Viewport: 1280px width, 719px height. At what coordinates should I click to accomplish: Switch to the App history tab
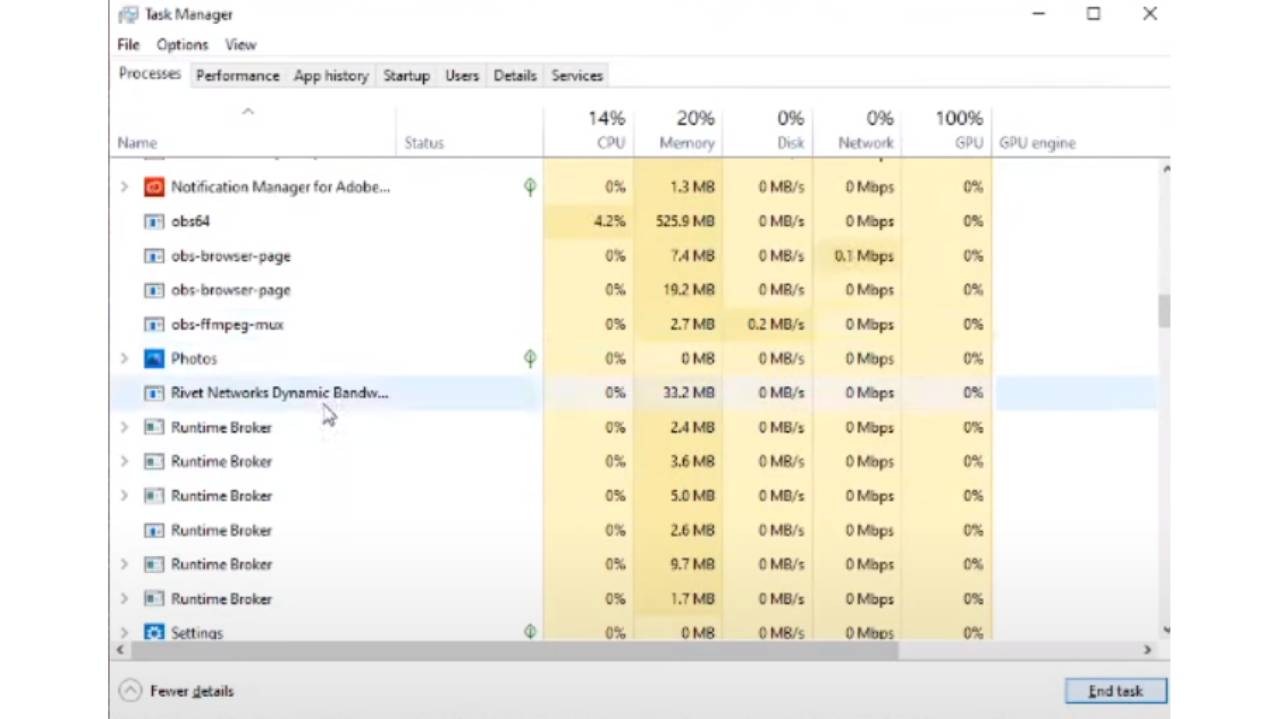[x=331, y=76]
